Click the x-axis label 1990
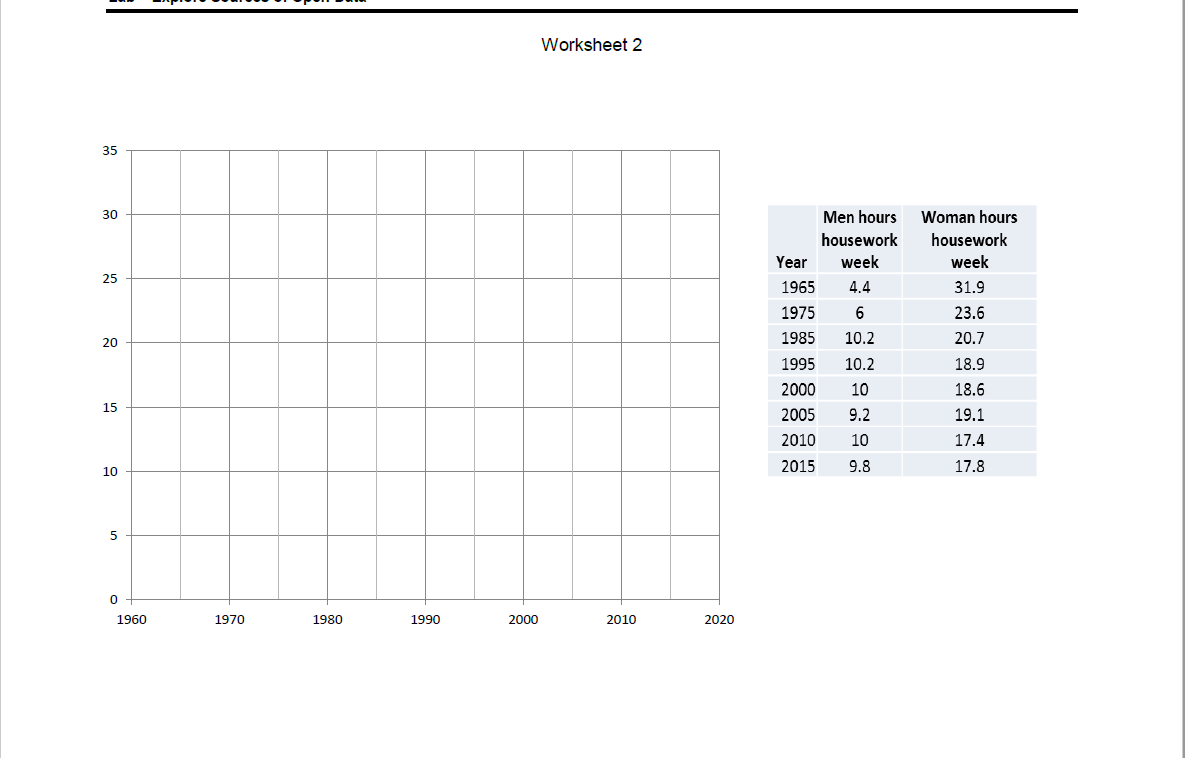1185x758 pixels. pyautogui.click(x=425, y=620)
